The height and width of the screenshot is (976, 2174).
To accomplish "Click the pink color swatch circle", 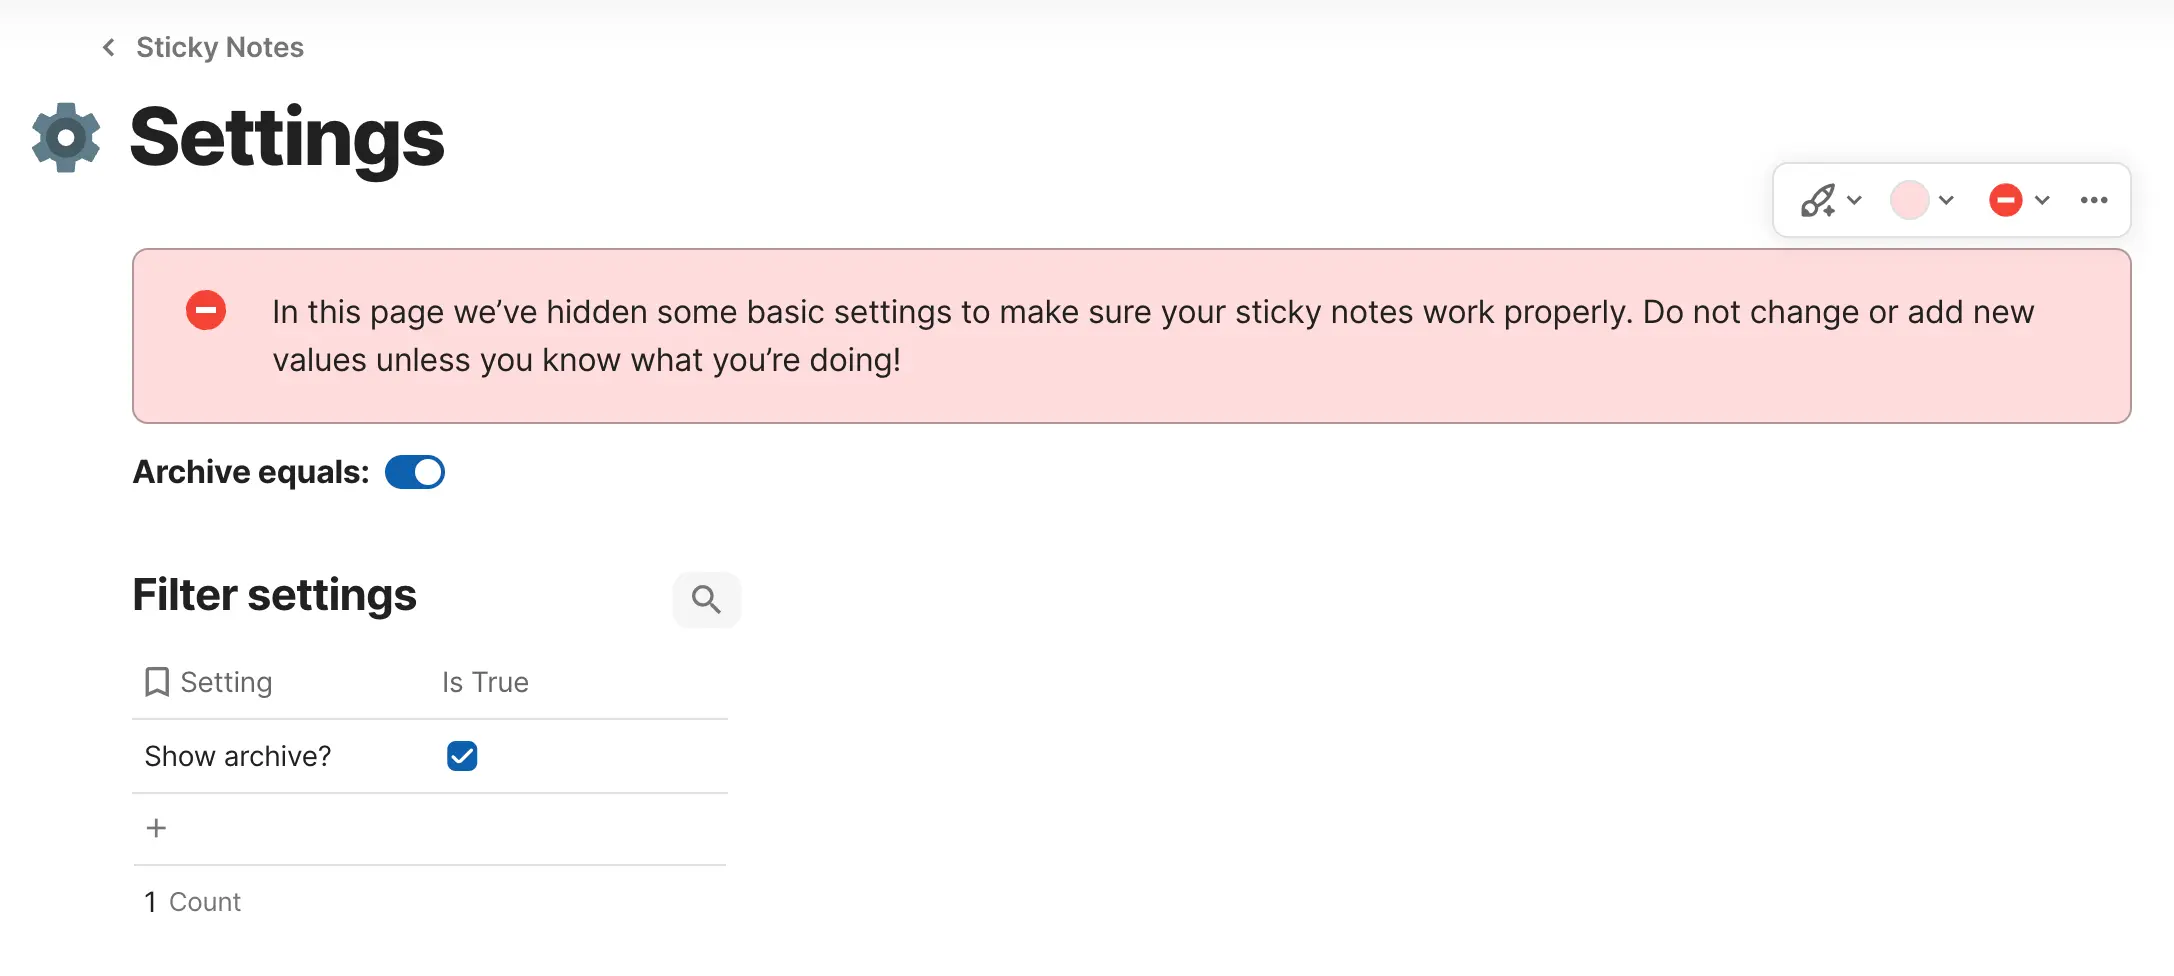I will (1909, 200).
